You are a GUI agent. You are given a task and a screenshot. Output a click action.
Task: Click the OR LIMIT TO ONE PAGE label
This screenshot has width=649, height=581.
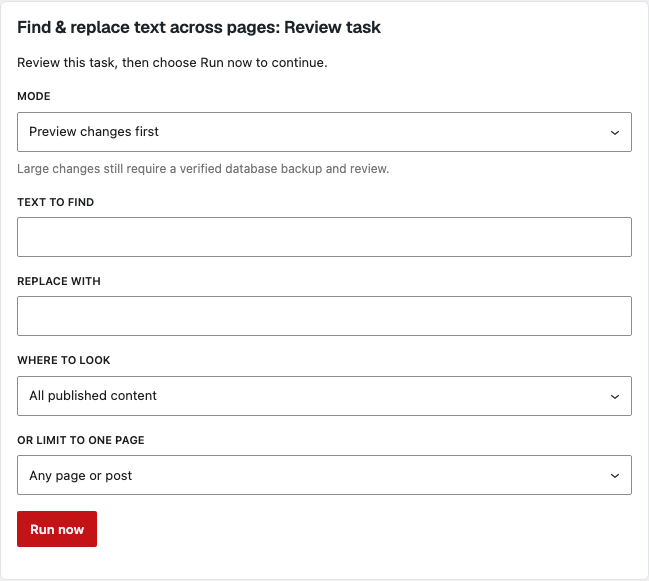[x=81, y=440]
